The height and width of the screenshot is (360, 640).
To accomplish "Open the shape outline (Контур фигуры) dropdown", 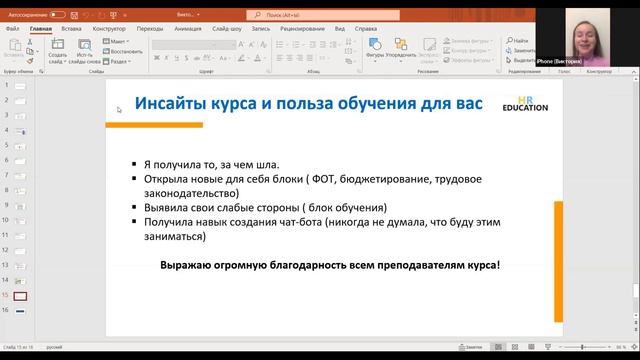I will tap(467, 51).
